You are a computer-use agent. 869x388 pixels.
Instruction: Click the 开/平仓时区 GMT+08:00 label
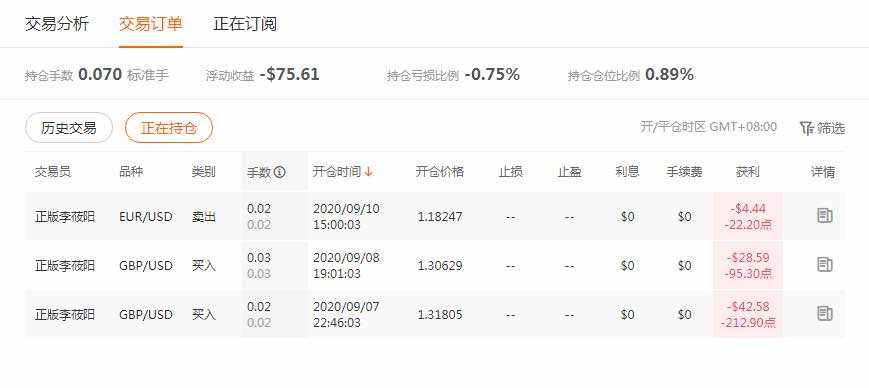(x=709, y=127)
